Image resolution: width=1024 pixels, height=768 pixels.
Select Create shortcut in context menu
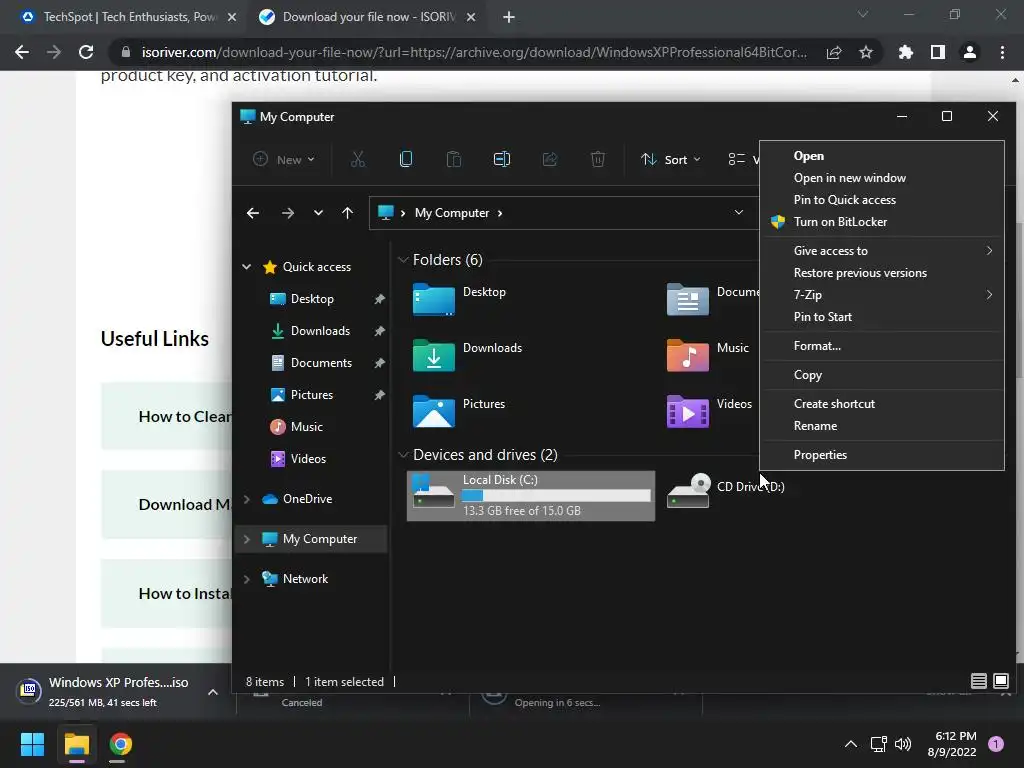coord(882,404)
